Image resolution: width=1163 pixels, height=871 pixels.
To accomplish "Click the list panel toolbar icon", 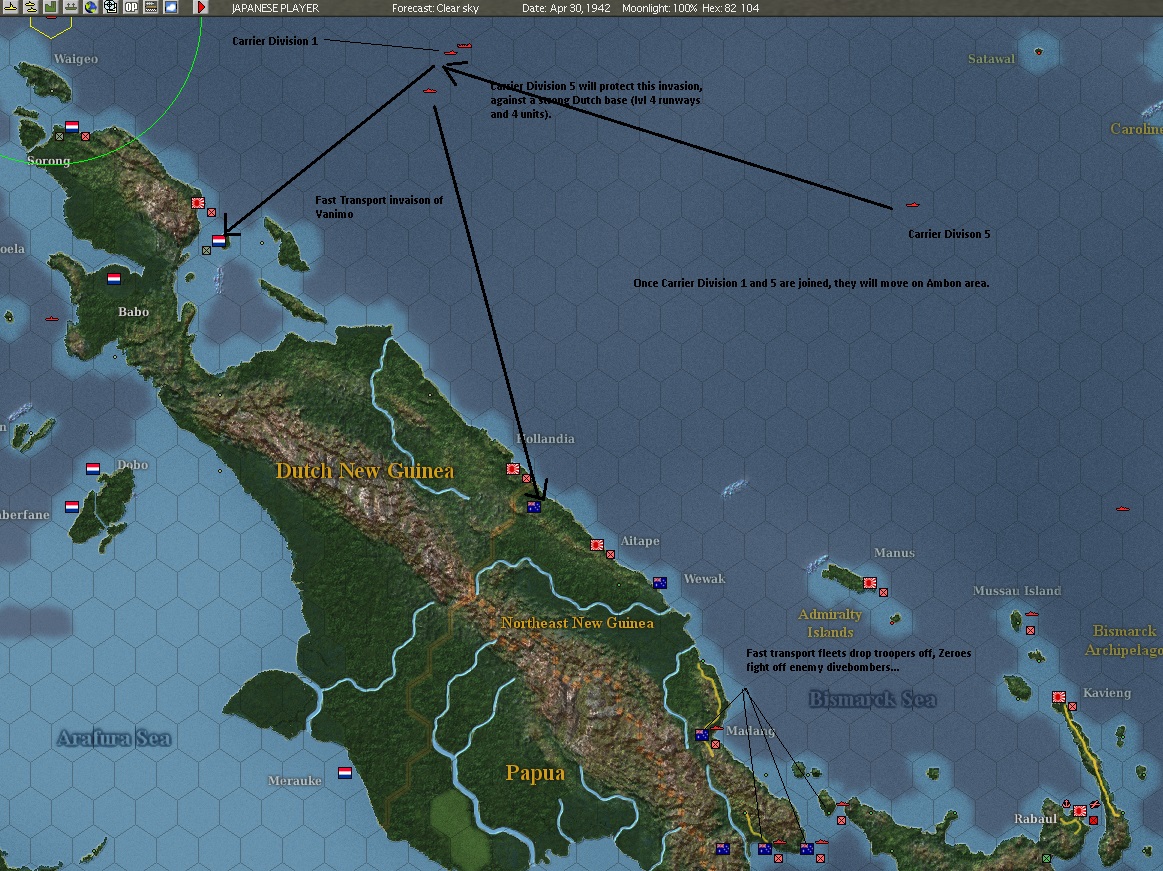I will click(151, 7).
